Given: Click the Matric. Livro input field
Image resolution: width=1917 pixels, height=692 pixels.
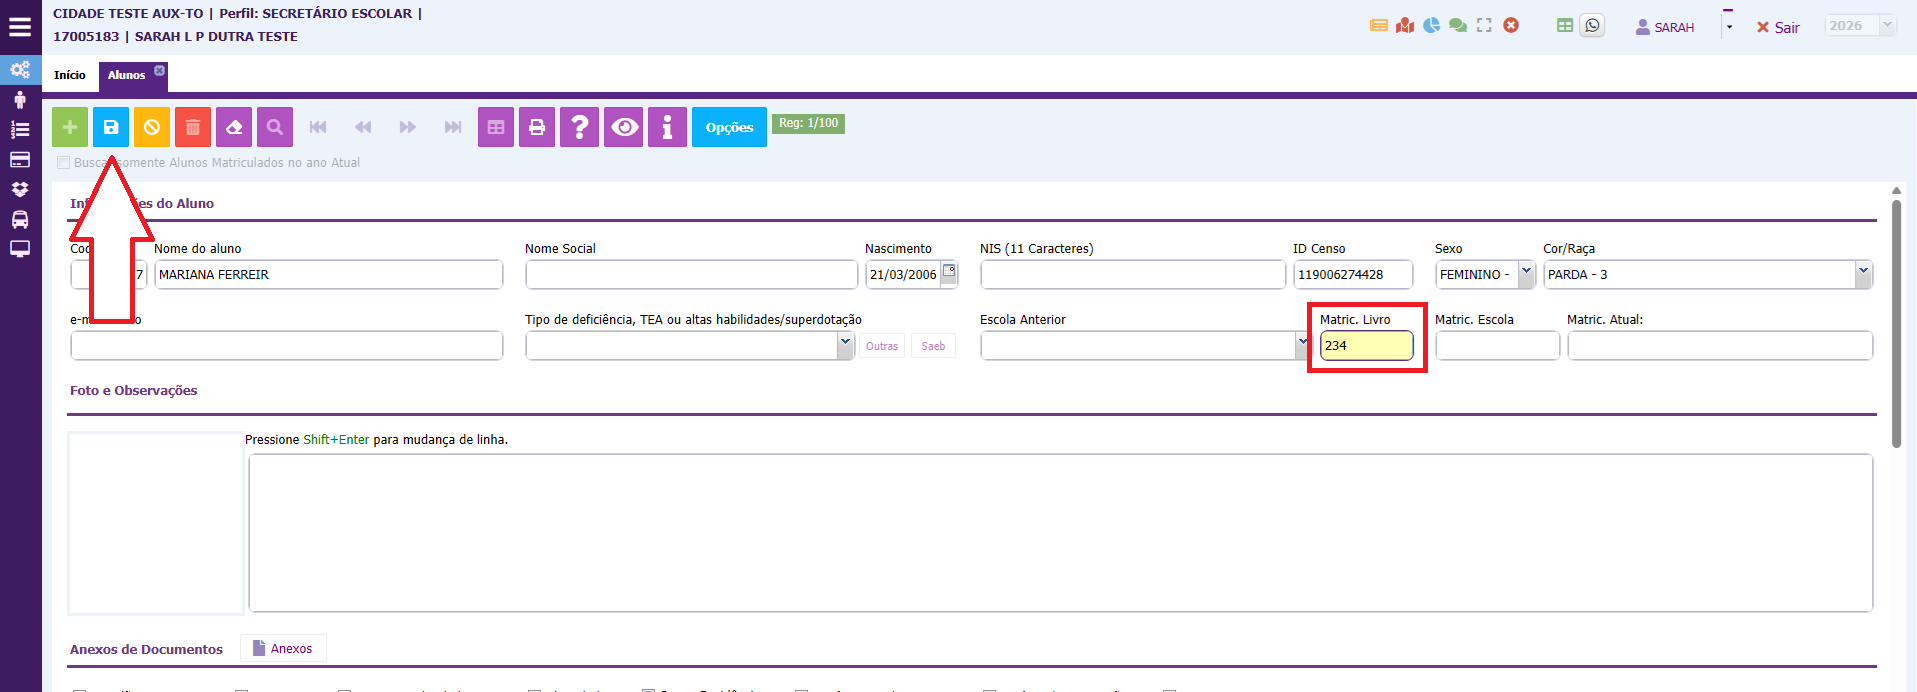Looking at the screenshot, I should 1366,346.
